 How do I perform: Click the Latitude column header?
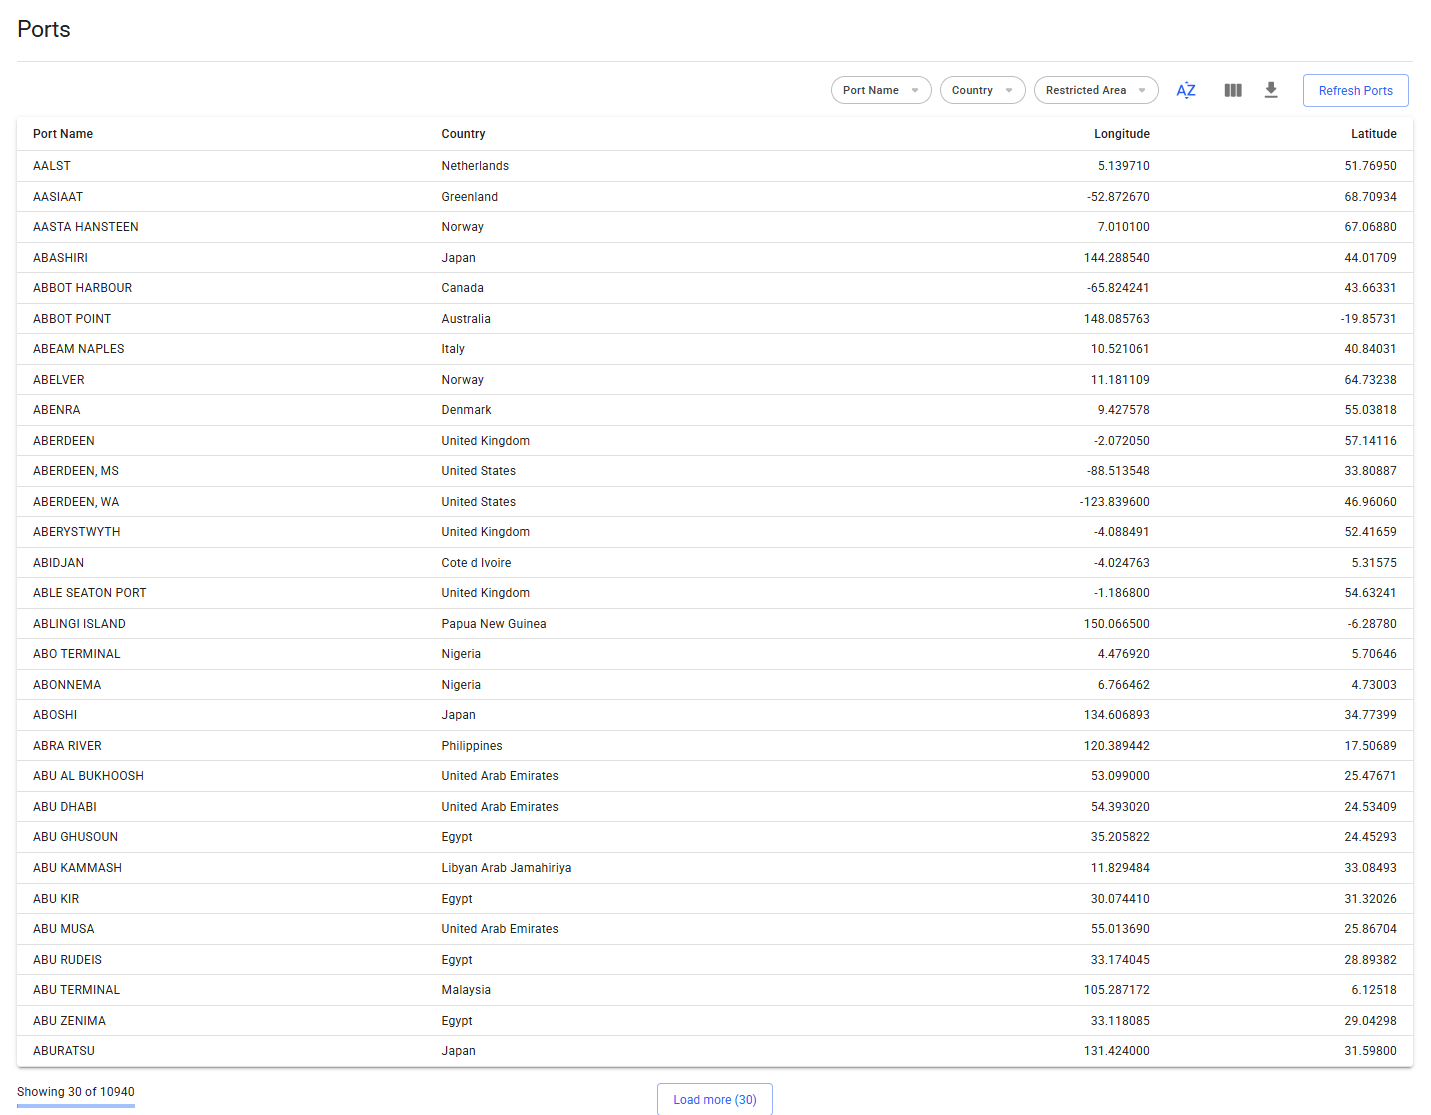[1373, 134]
